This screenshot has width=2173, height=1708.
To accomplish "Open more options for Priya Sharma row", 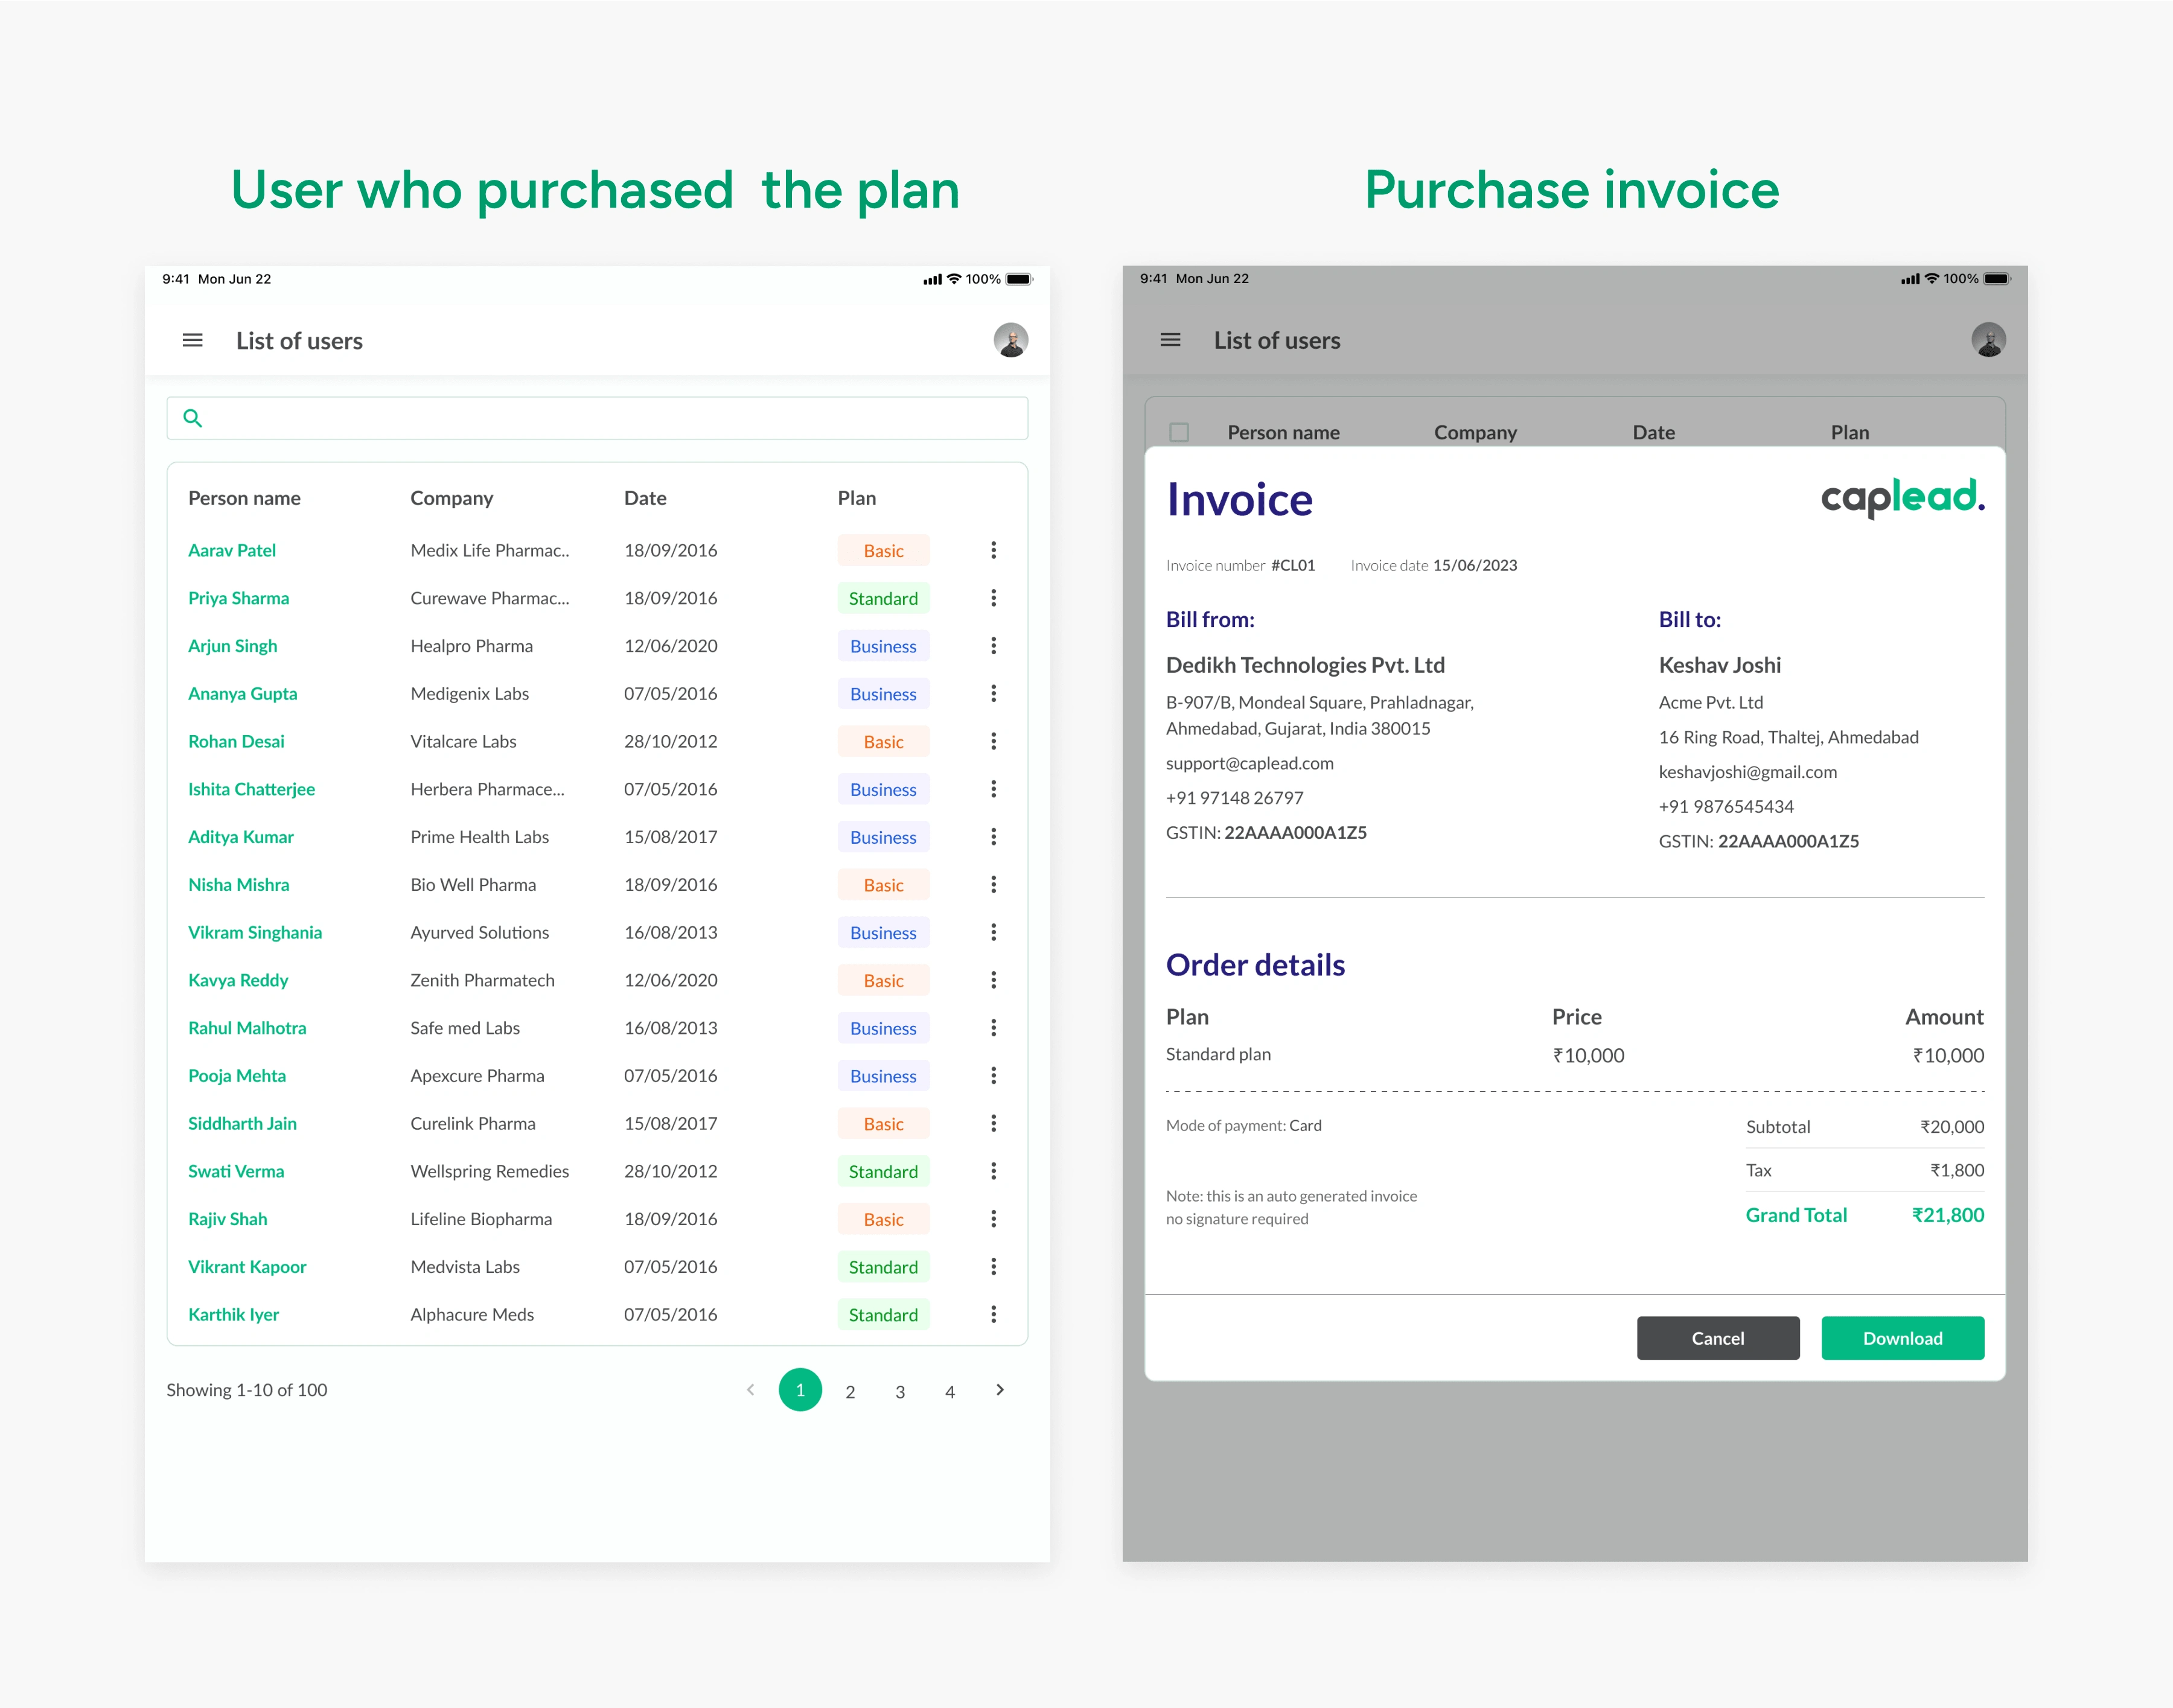I will pos(993,598).
